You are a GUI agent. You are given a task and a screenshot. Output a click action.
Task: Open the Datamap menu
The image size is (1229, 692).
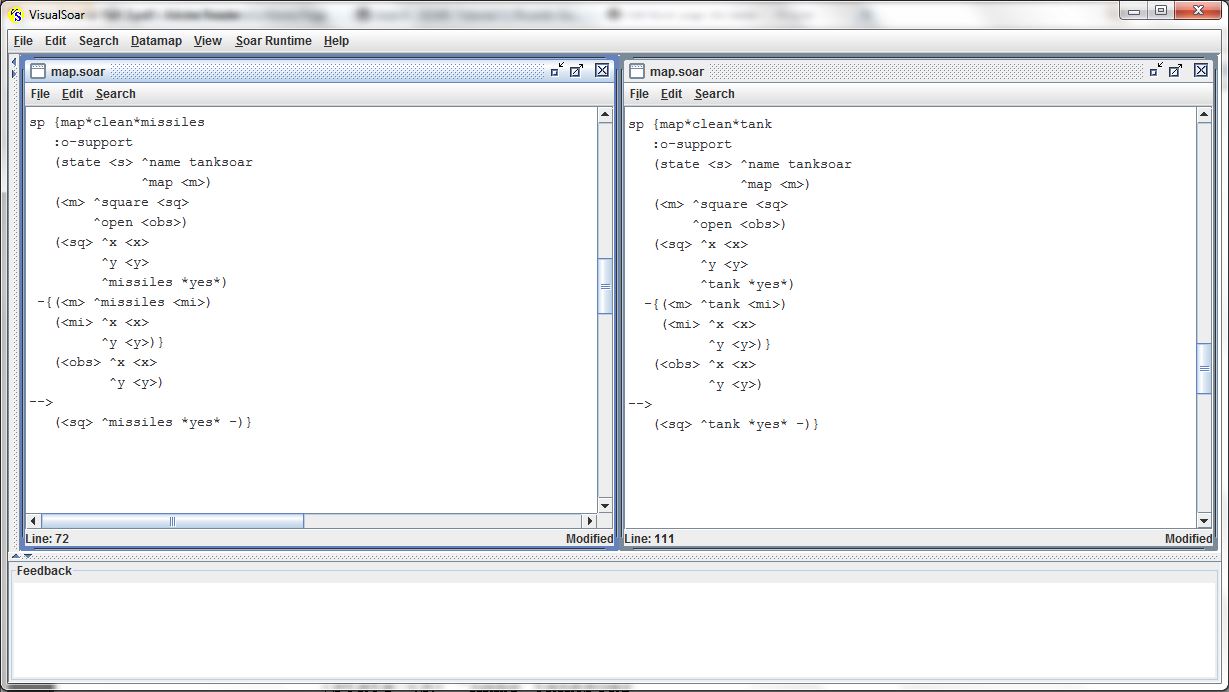coord(156,41)
